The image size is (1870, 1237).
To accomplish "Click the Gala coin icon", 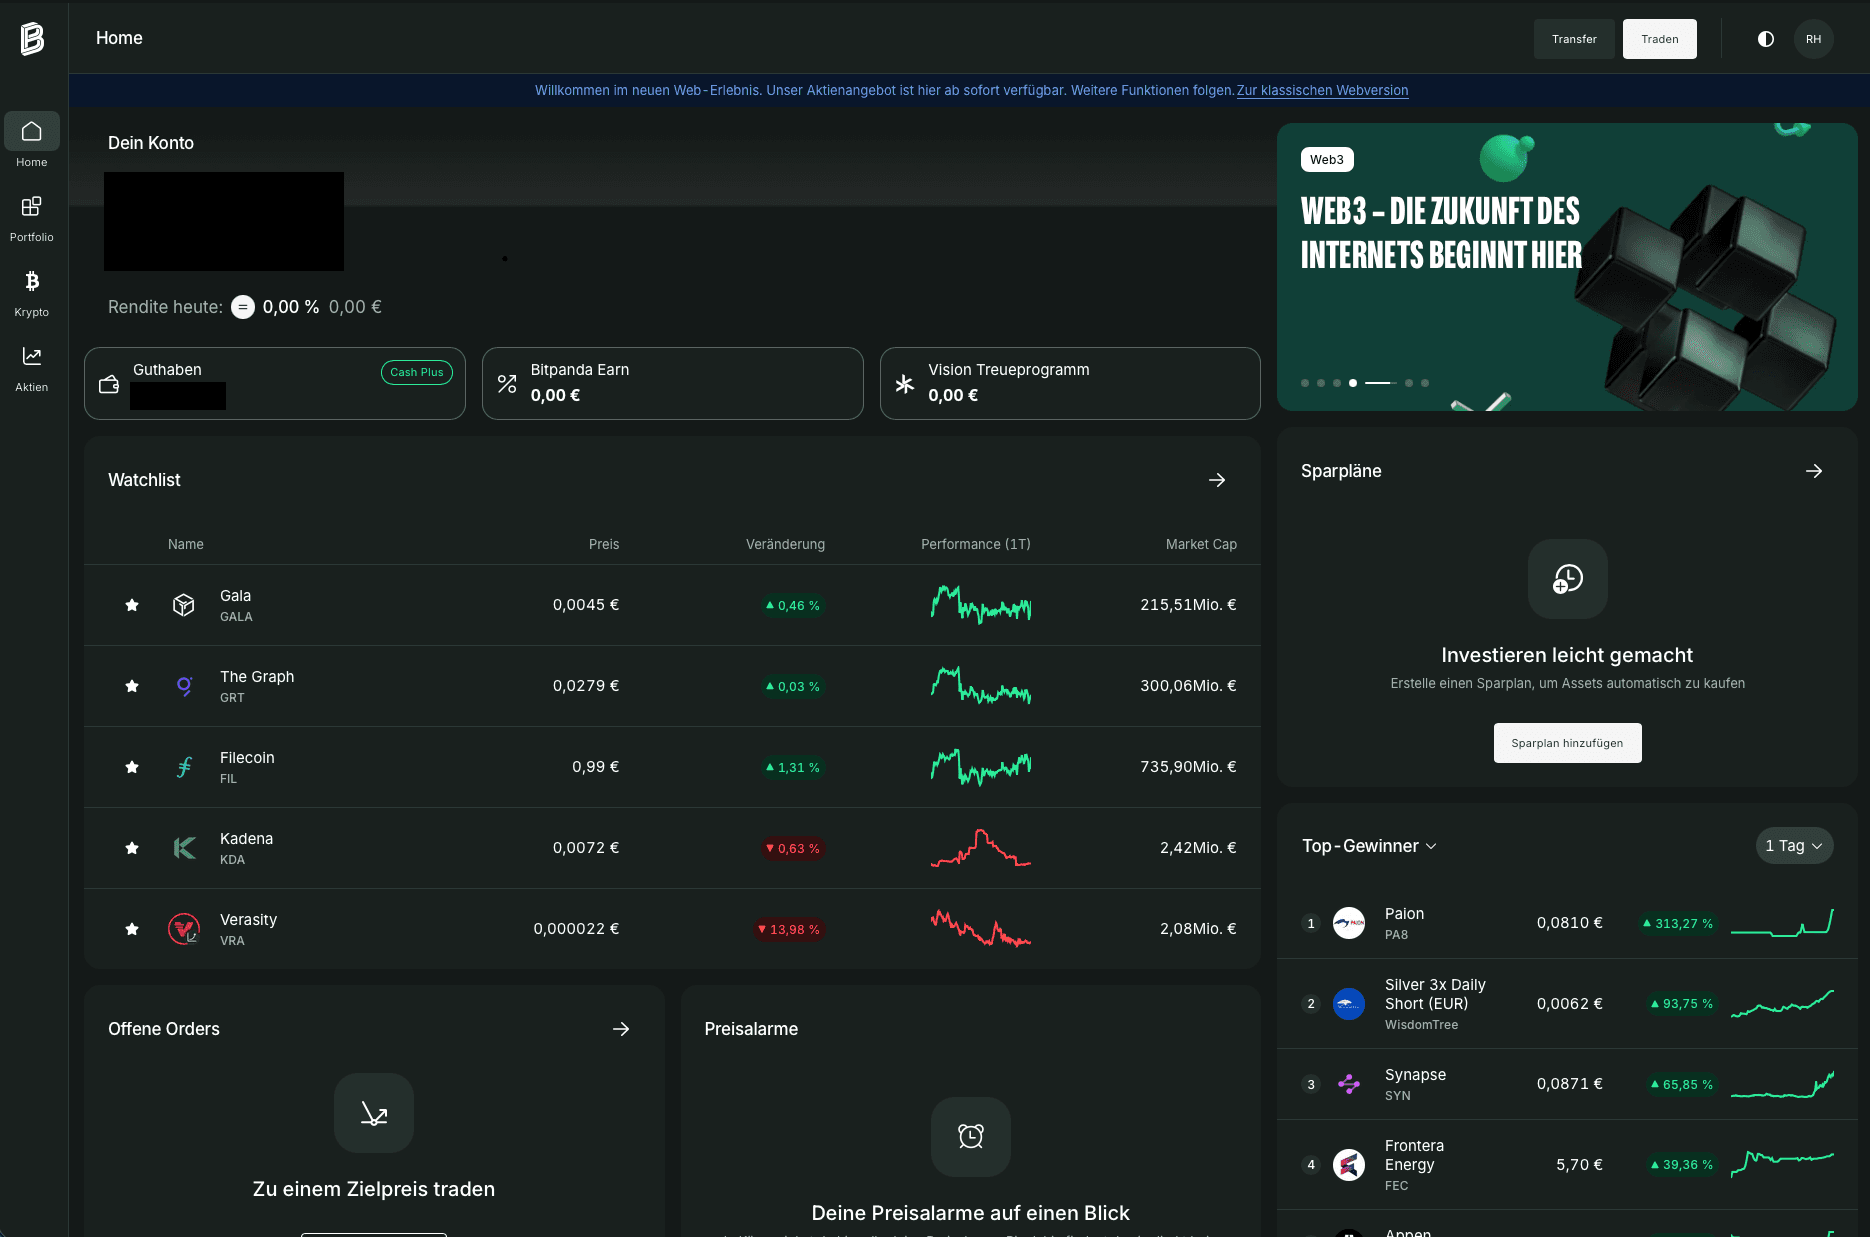I will point(184,605).
